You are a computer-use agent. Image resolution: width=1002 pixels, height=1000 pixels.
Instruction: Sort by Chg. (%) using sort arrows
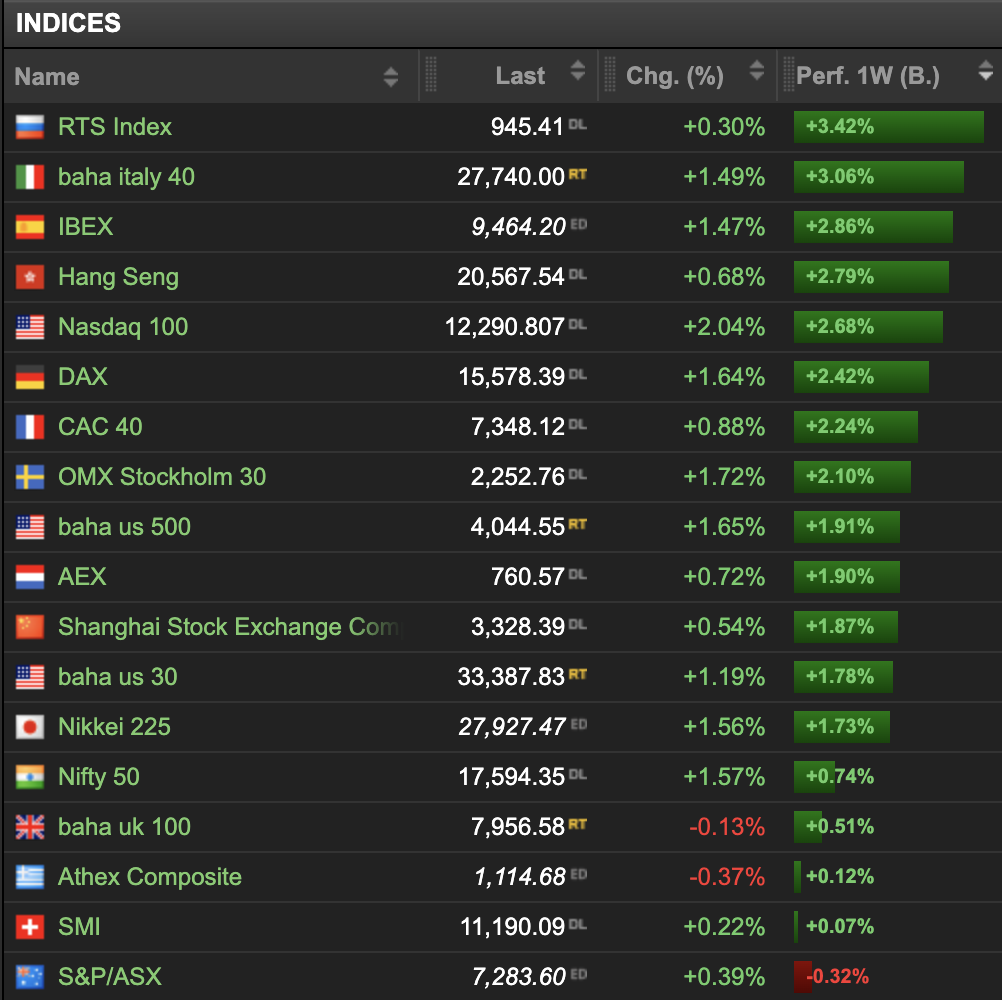756,71
